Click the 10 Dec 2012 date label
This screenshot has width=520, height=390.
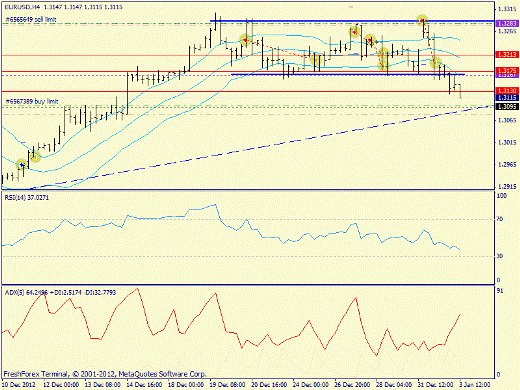pos(19,384)
